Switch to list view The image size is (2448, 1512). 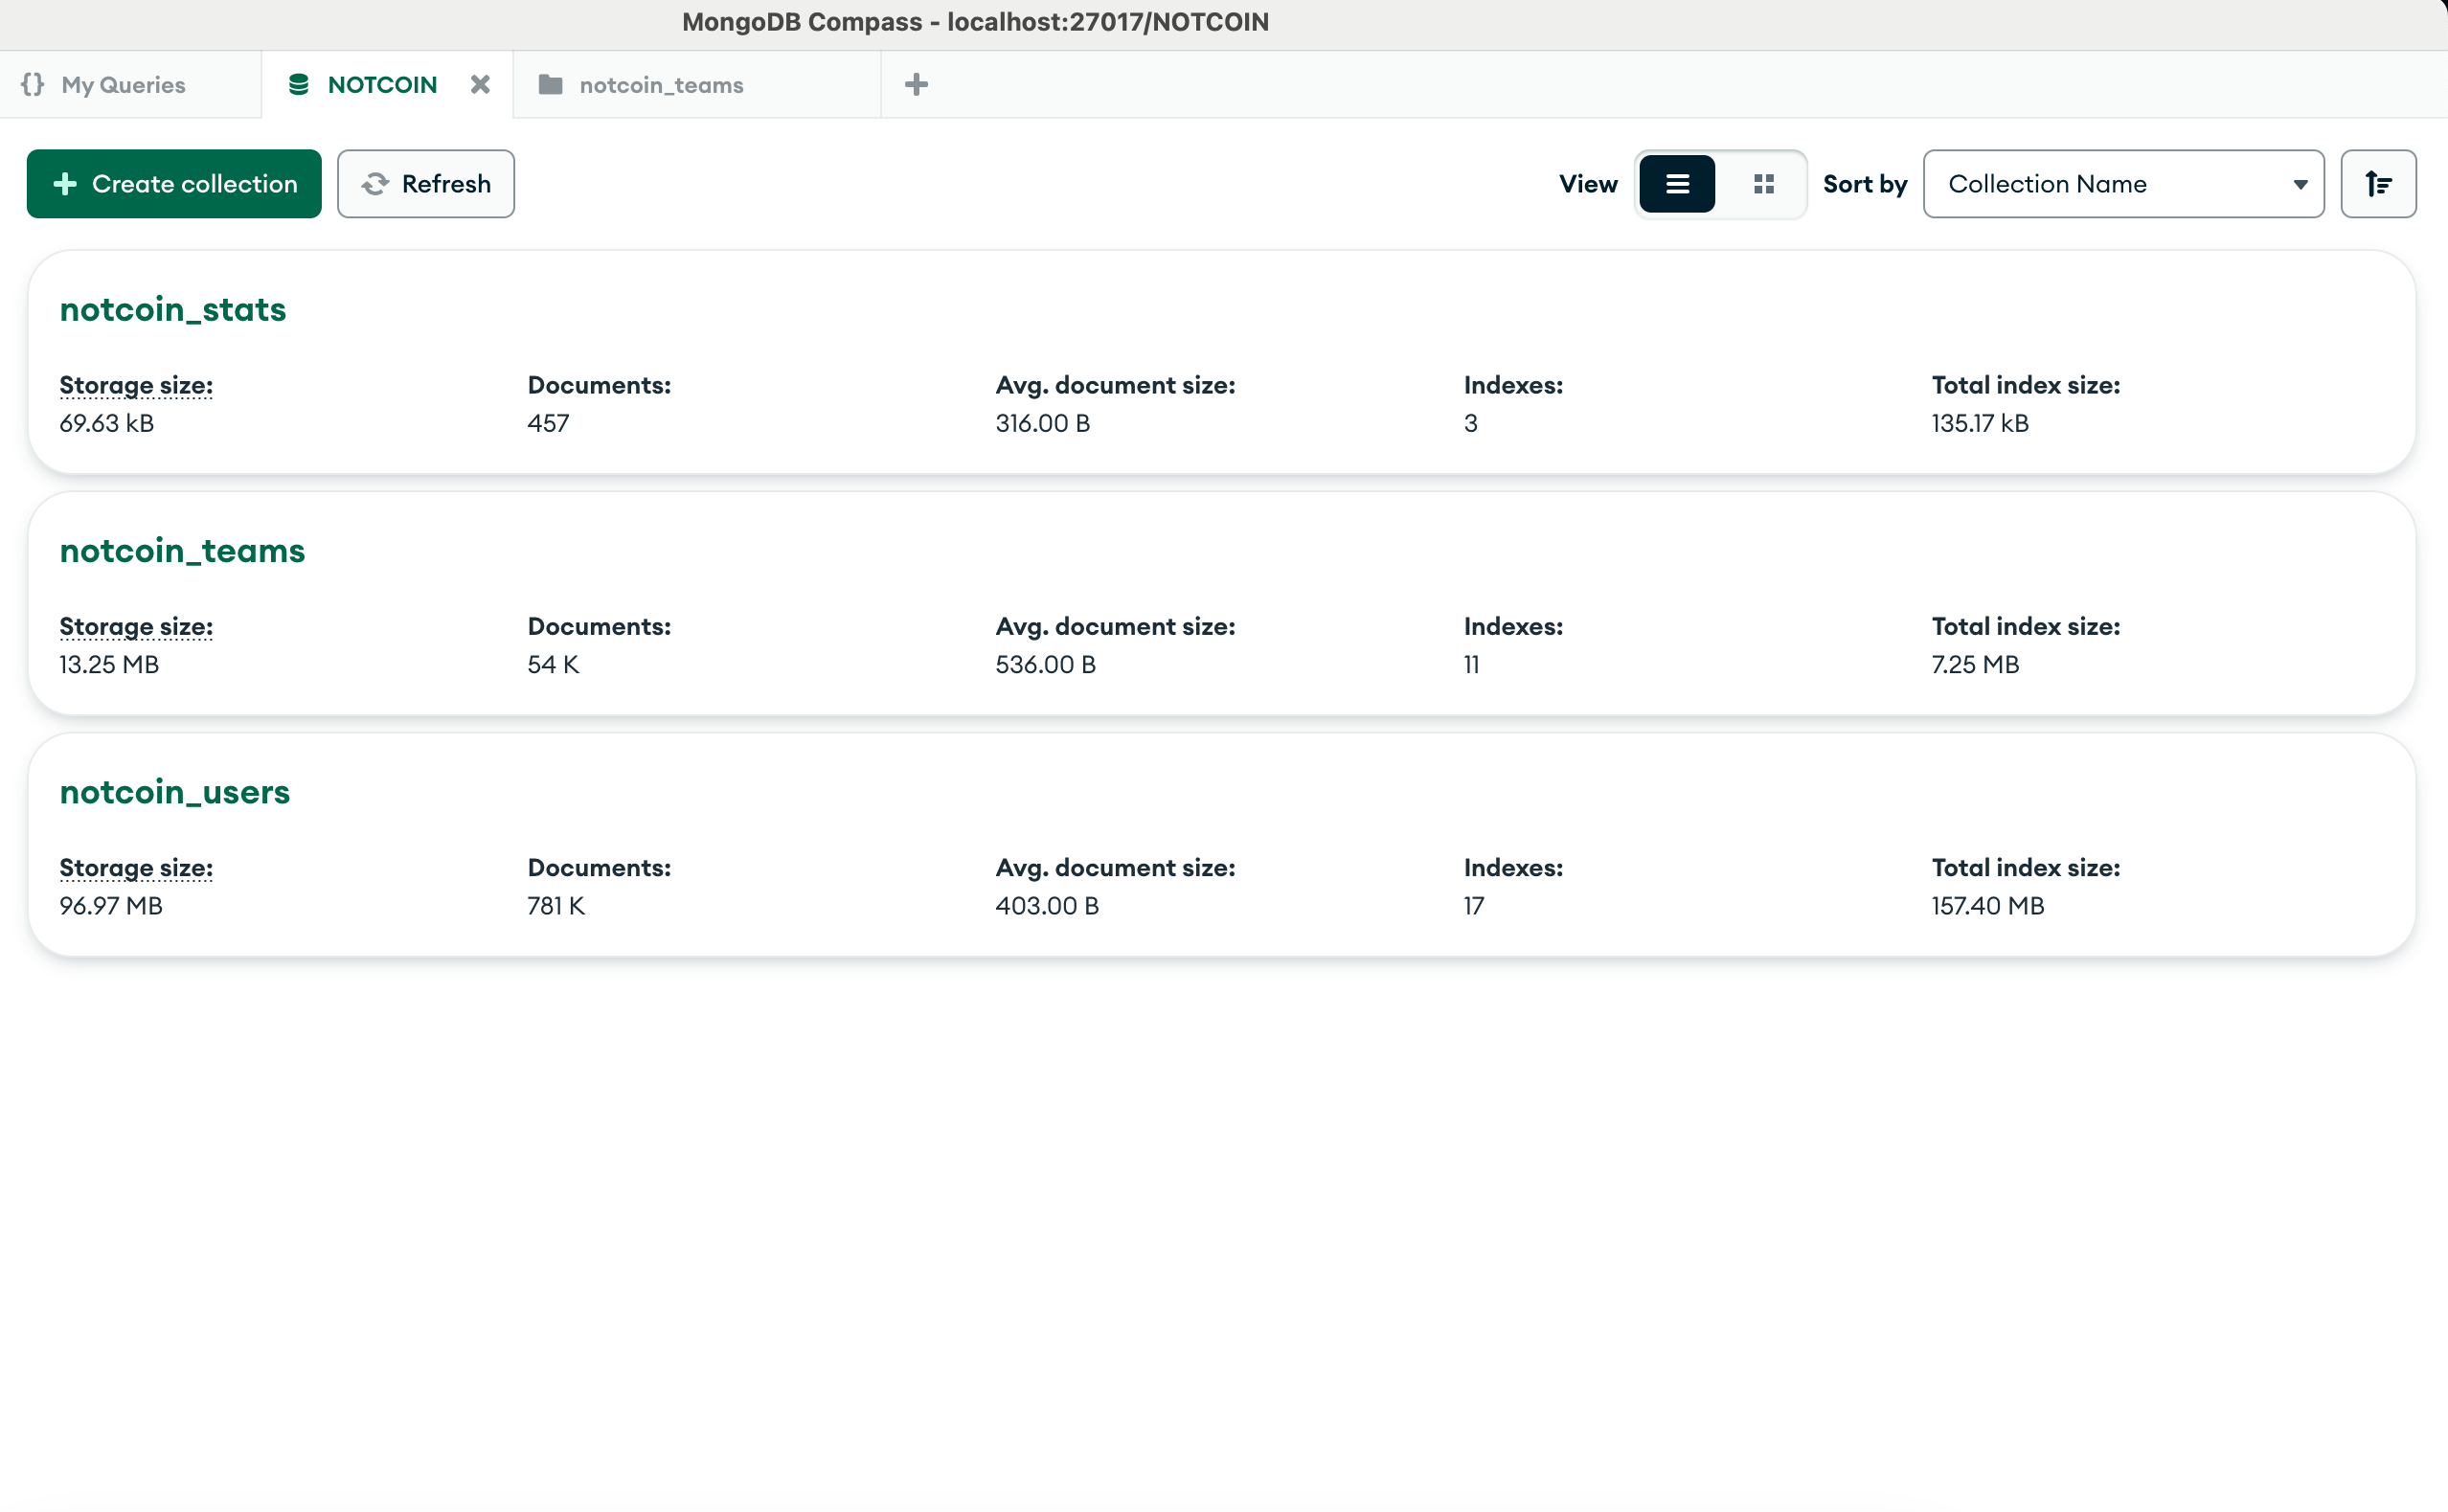click(x=1677, y=184)
